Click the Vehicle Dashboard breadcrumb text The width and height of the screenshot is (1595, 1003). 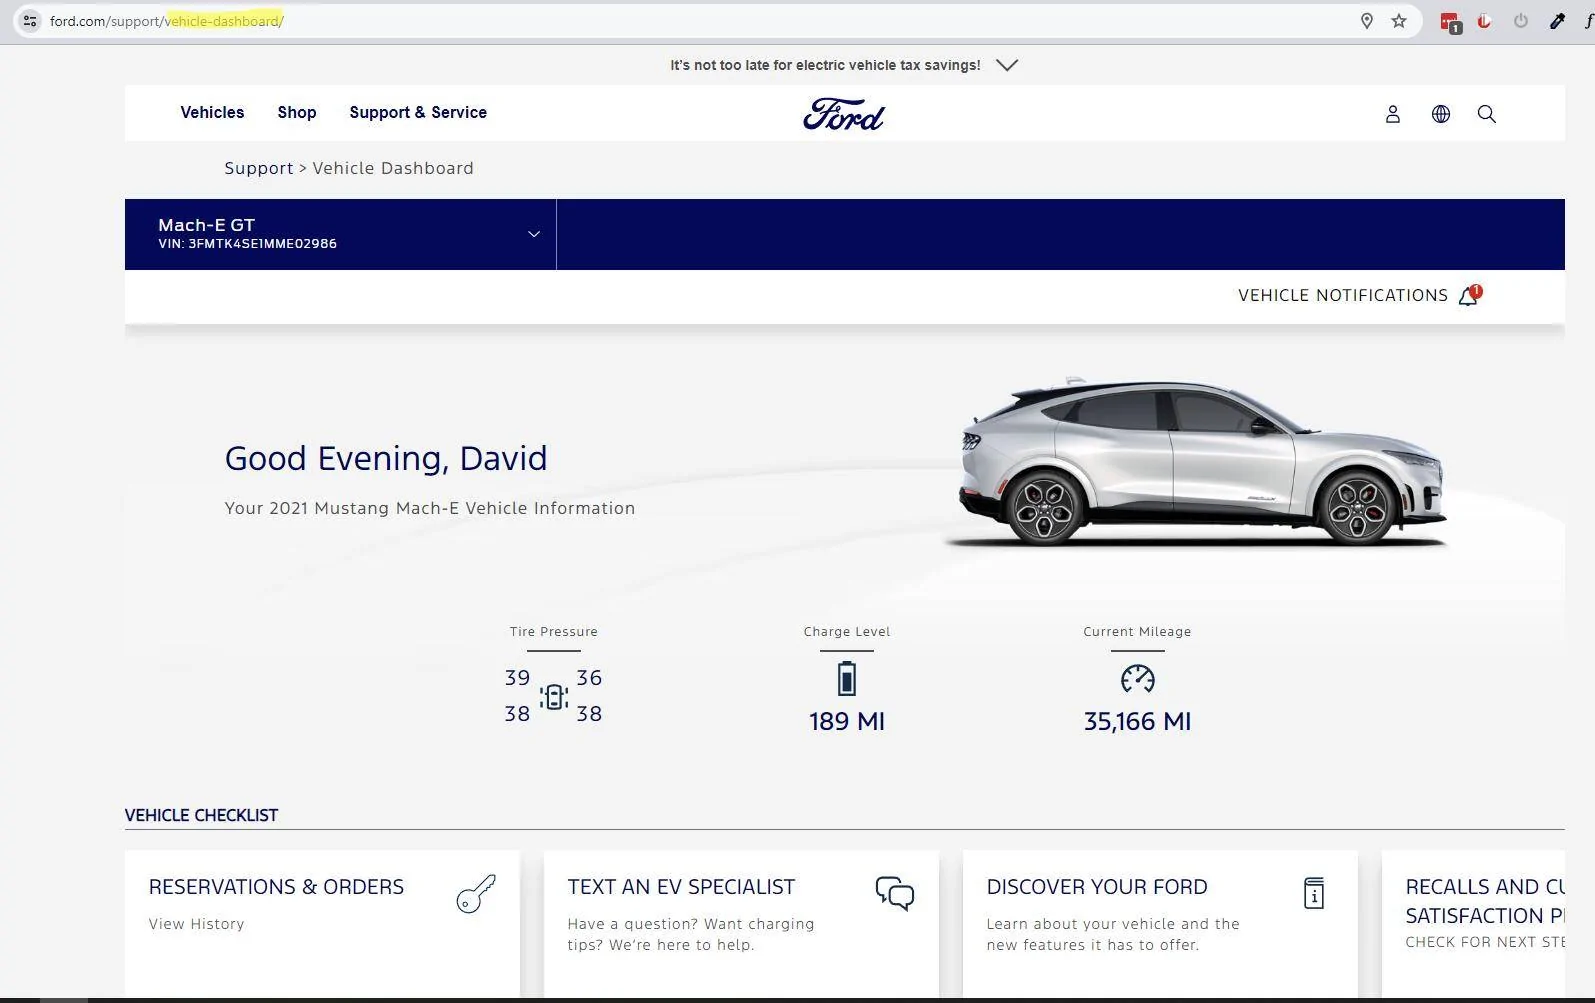coord(393,168)
